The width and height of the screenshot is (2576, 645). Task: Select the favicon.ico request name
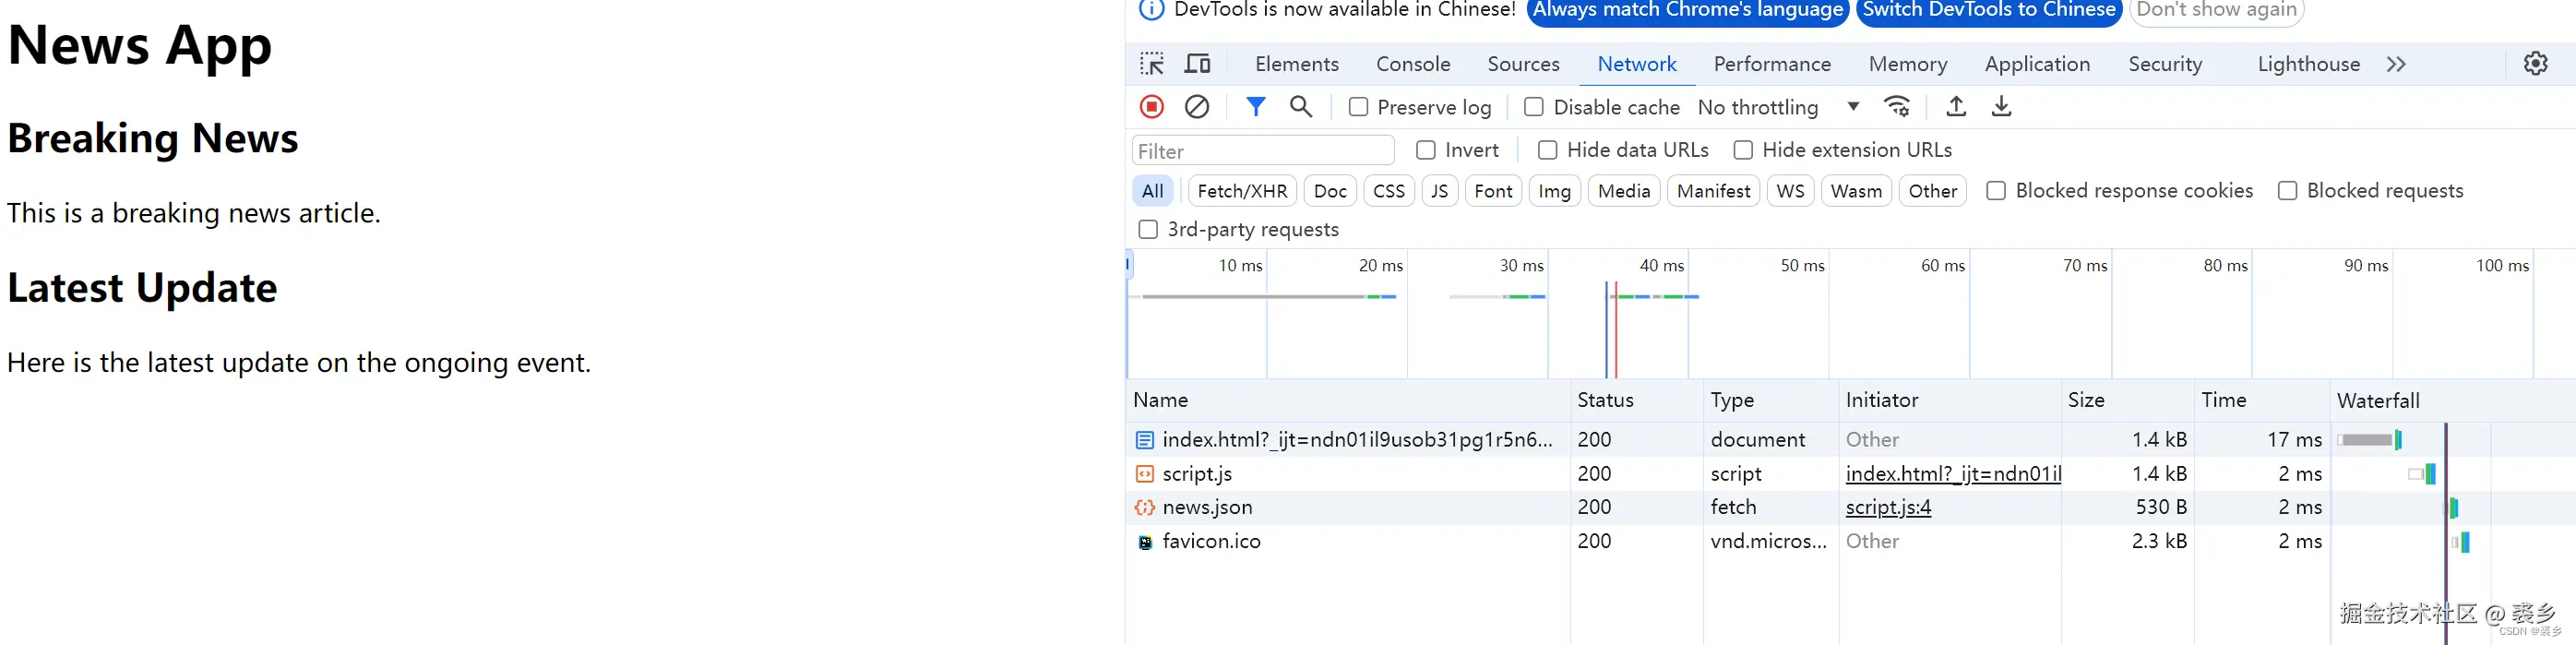pos(1211,542)
